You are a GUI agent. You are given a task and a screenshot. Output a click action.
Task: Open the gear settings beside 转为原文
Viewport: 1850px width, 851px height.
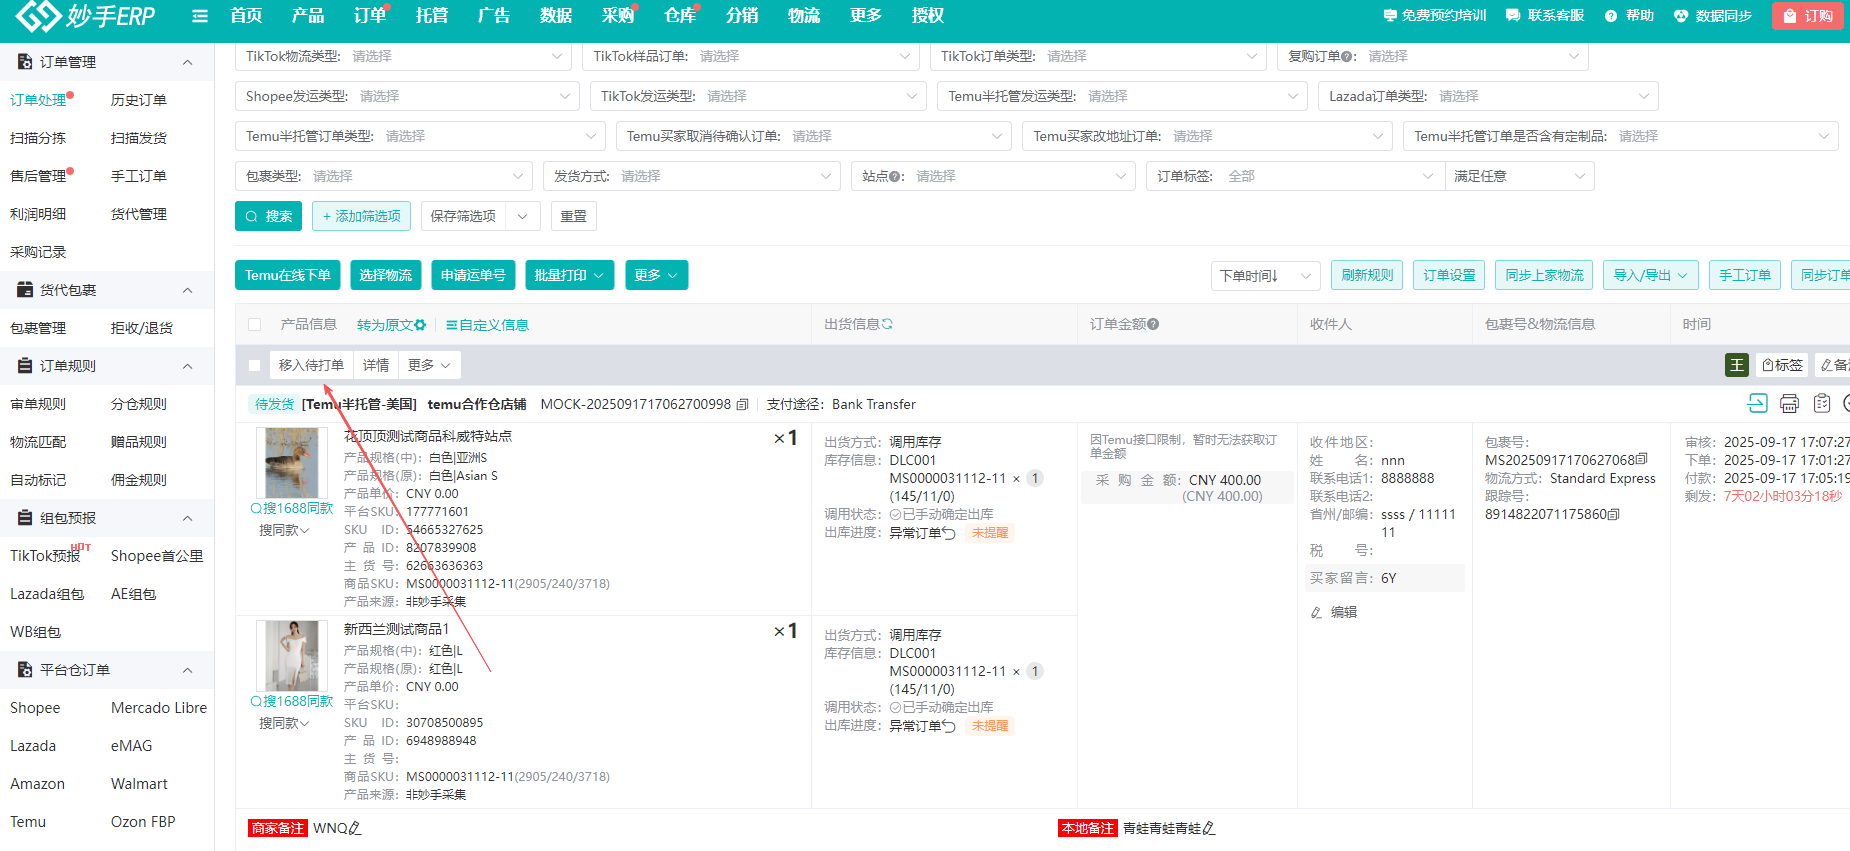click(421, 325)
